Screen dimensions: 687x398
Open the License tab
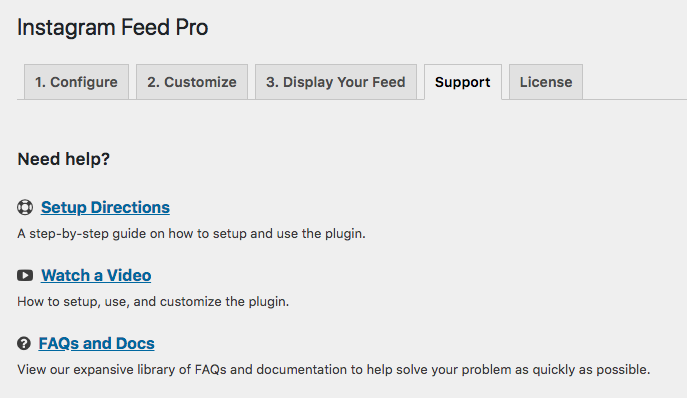(546, 82)
